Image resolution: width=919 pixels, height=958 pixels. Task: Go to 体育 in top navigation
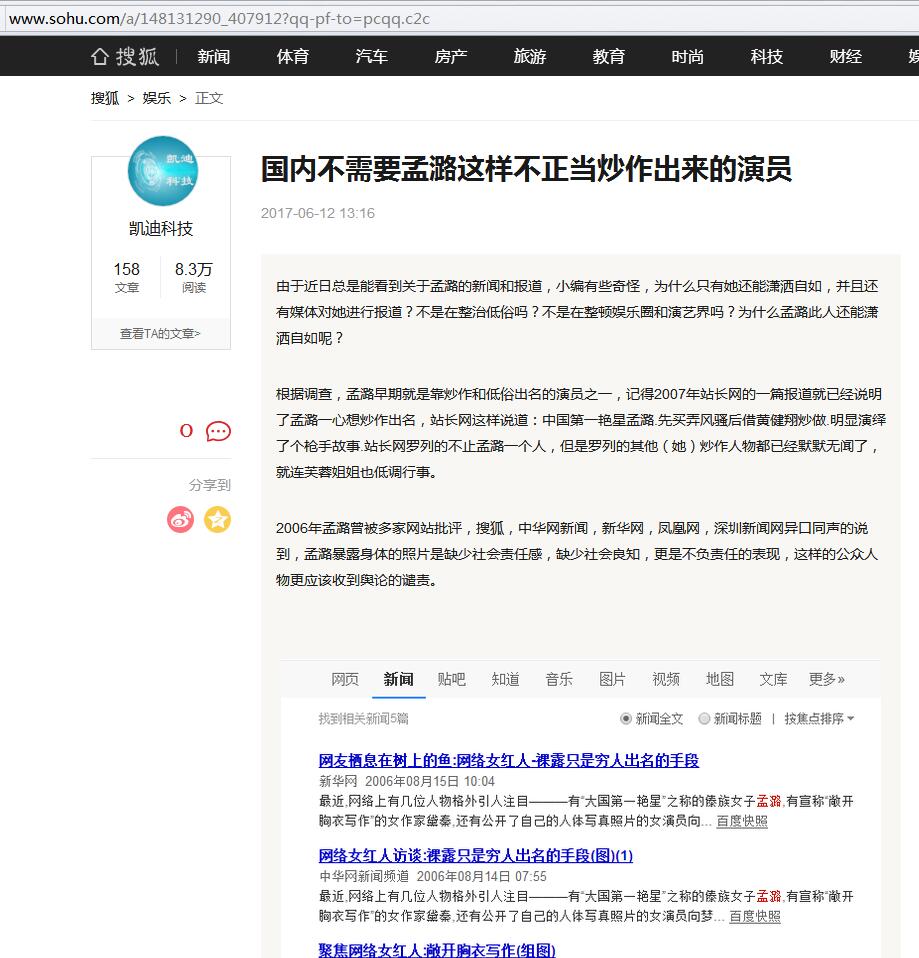(x=293, y=57)
